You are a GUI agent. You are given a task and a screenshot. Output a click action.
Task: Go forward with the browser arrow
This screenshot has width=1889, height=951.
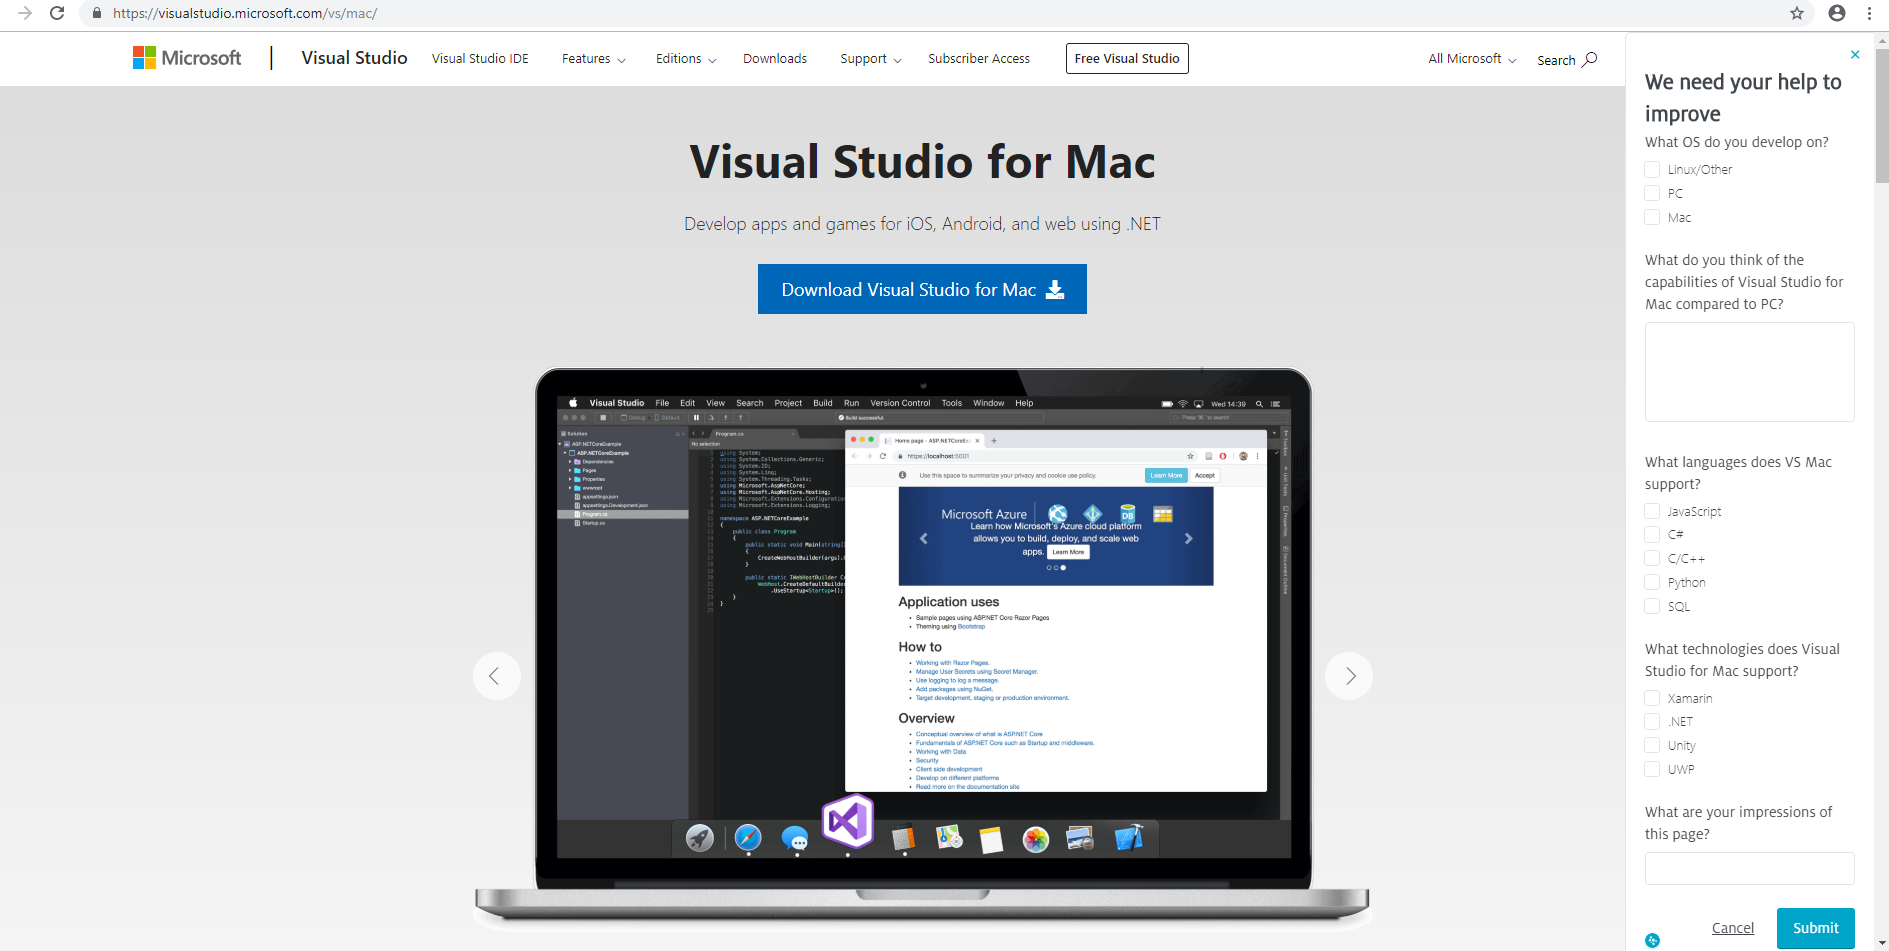coord(25,13)
